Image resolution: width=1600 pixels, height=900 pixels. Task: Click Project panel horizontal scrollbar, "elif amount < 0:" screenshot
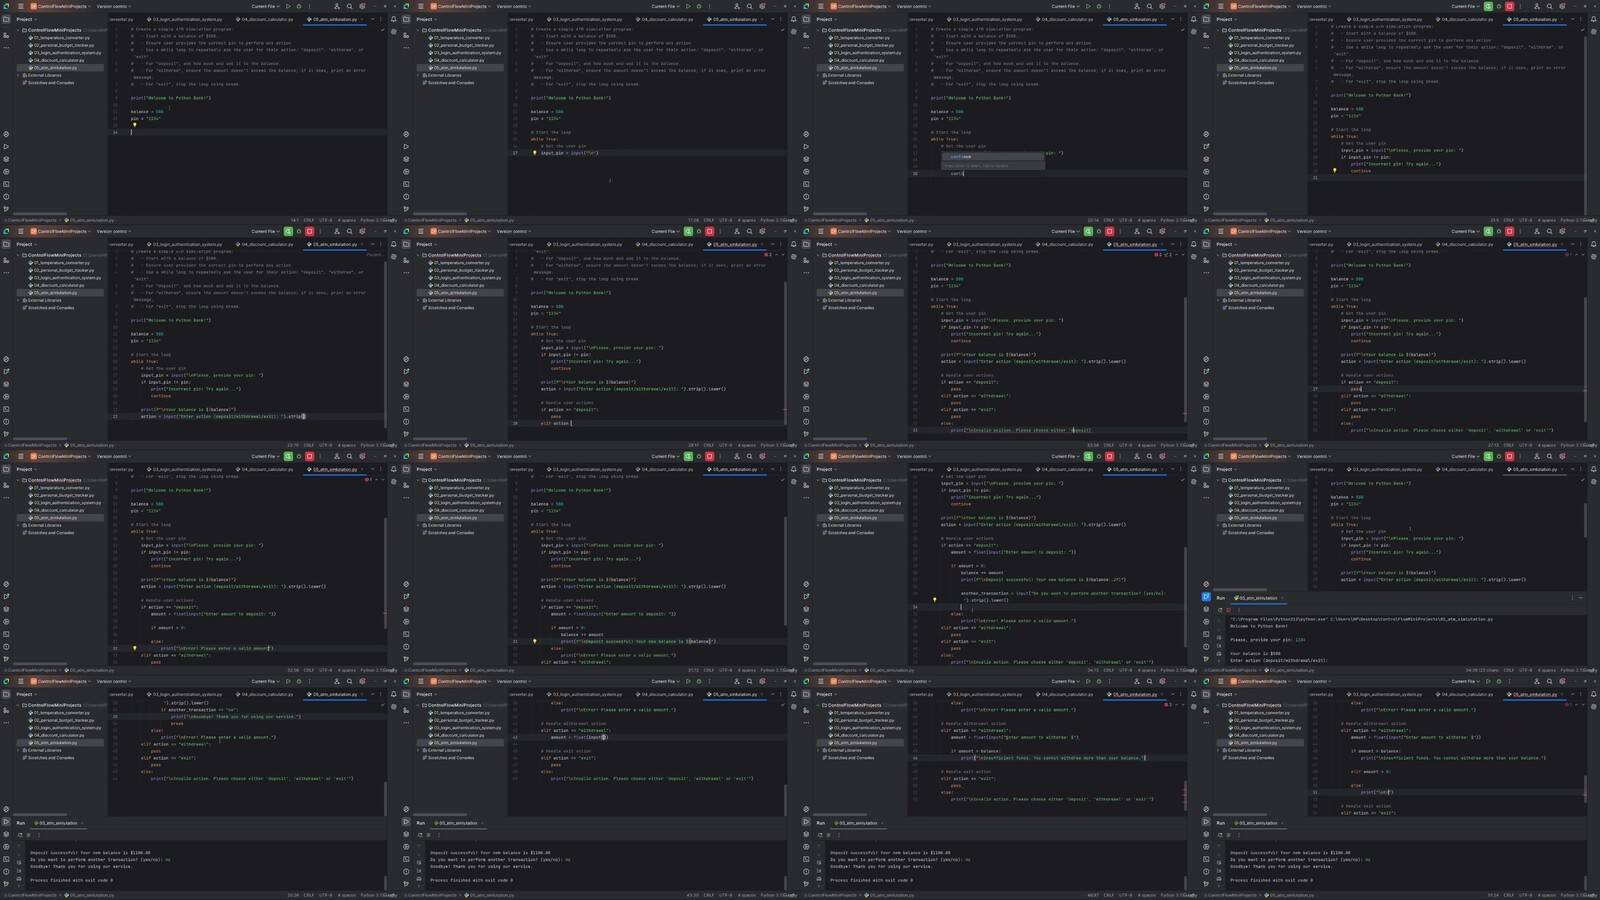pos(1241,814)
